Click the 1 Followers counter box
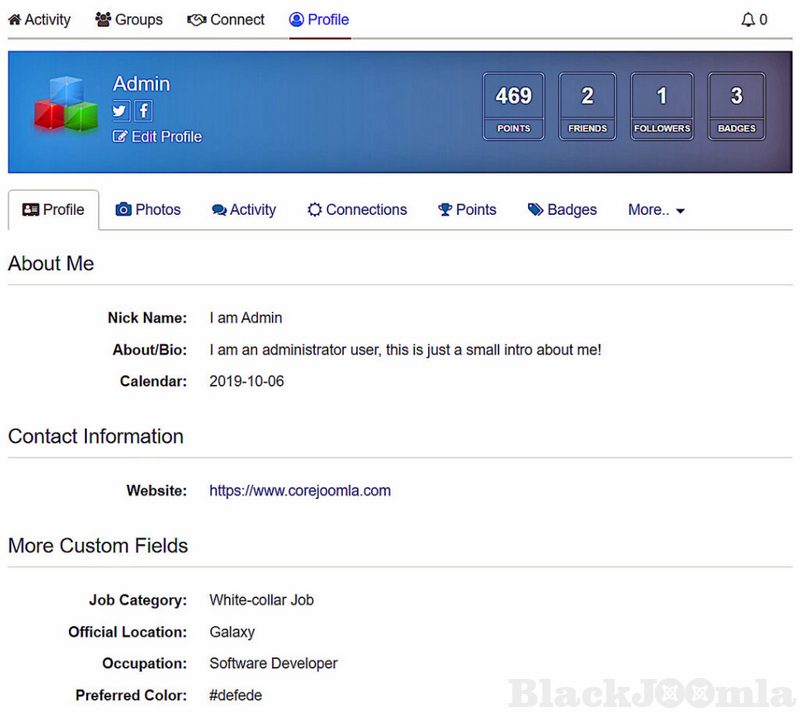800x713 pixels. tap(662, 106)
